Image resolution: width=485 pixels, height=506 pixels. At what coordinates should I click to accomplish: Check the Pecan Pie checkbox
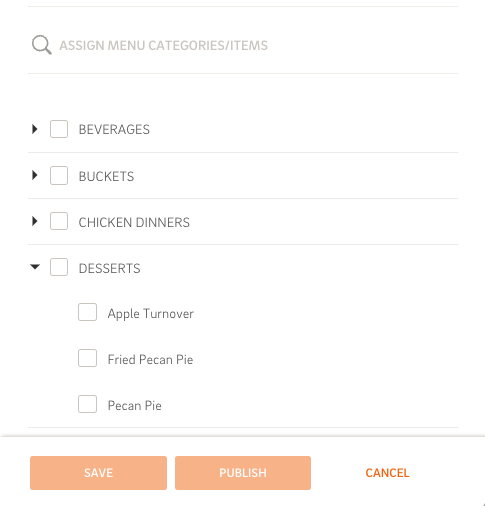point(87,404)
